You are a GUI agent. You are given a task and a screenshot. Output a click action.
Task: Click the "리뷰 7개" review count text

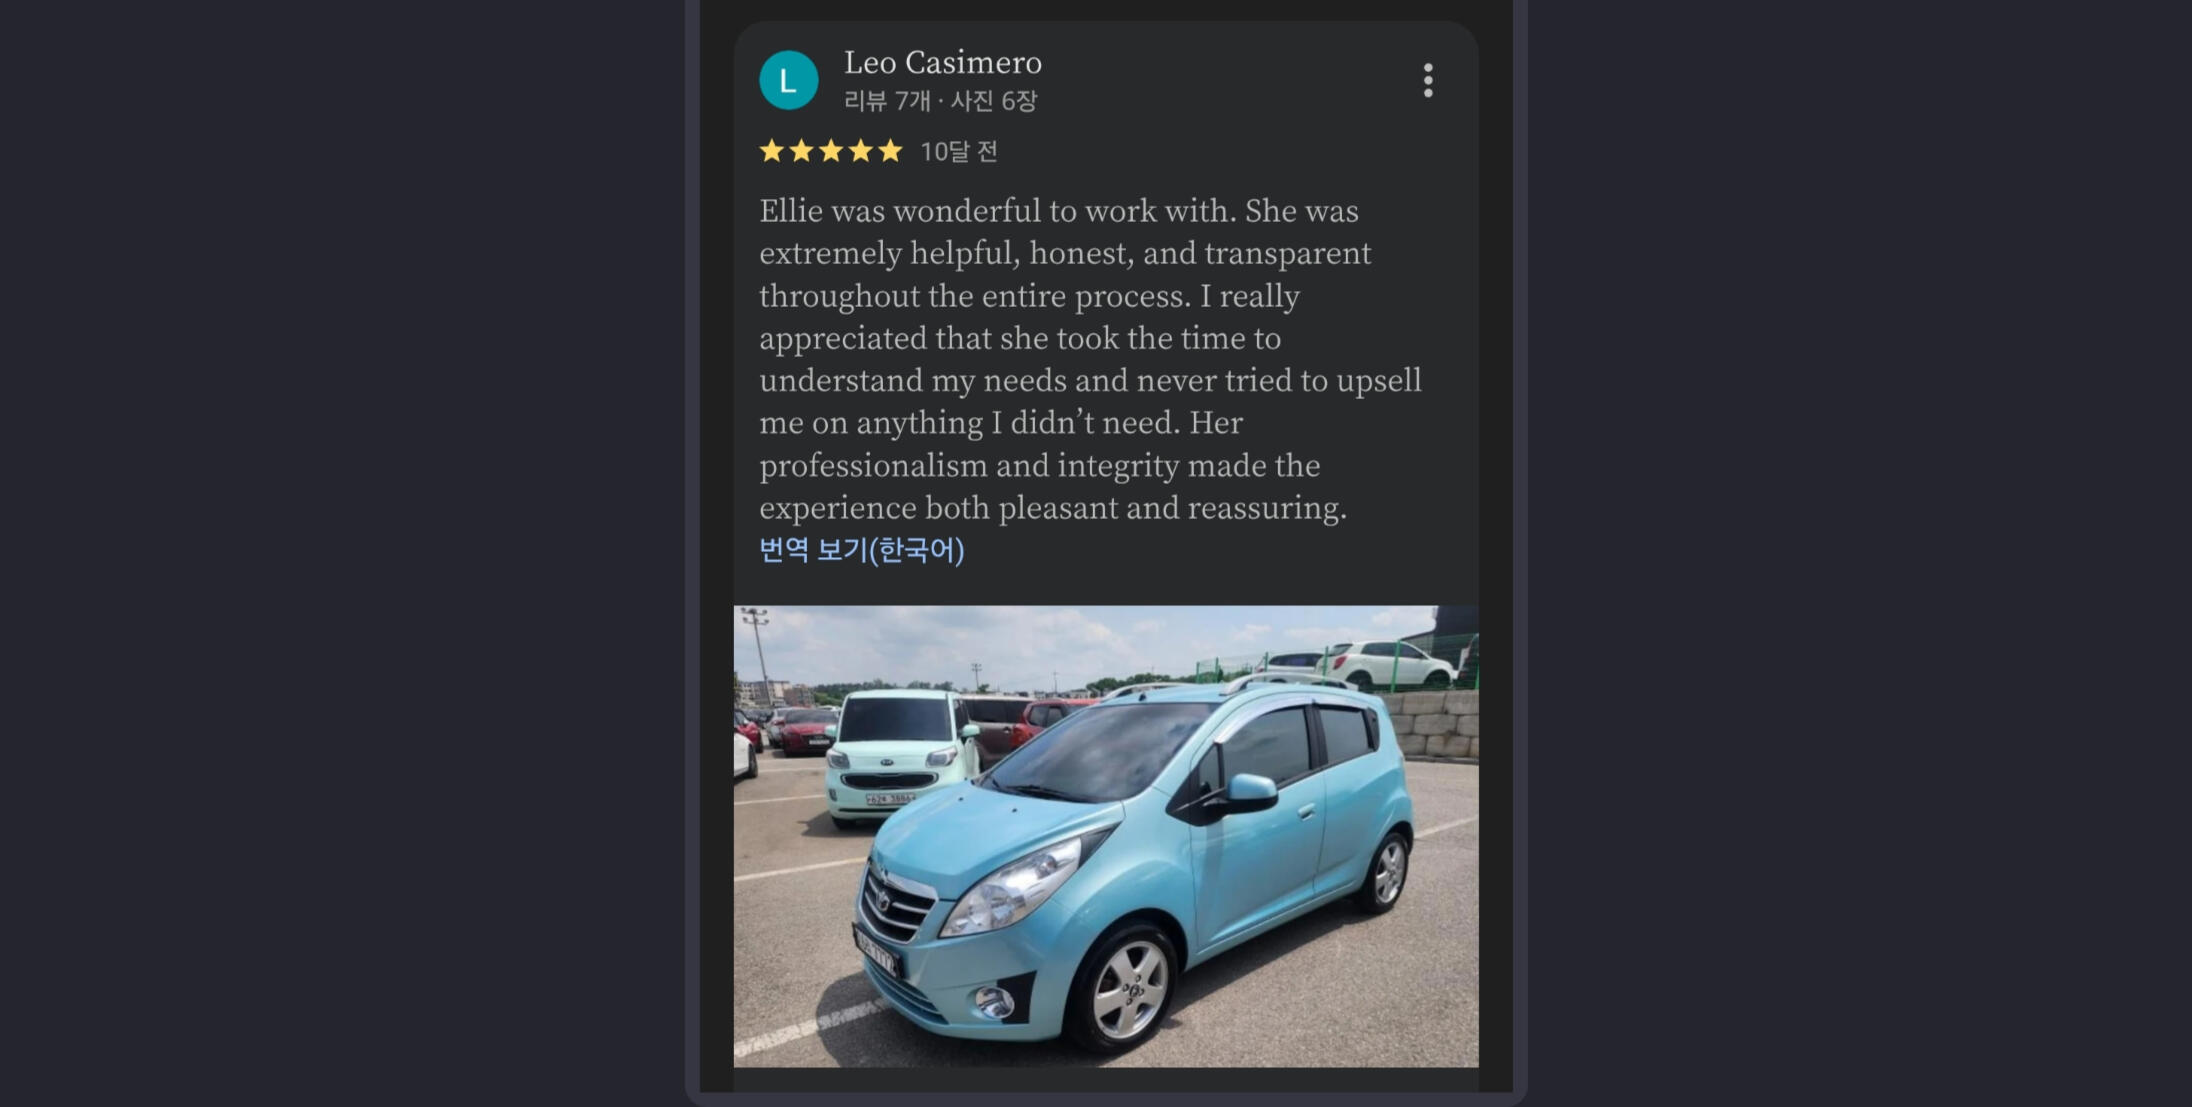(x=887, y=101)
